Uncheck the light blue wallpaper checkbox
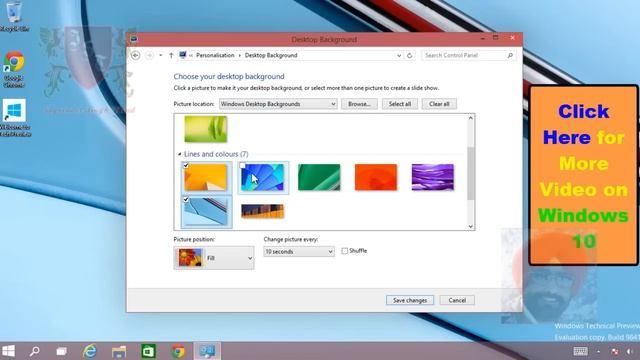The height and width of the screenshot is (360, 640). click(x=186, y=200)
